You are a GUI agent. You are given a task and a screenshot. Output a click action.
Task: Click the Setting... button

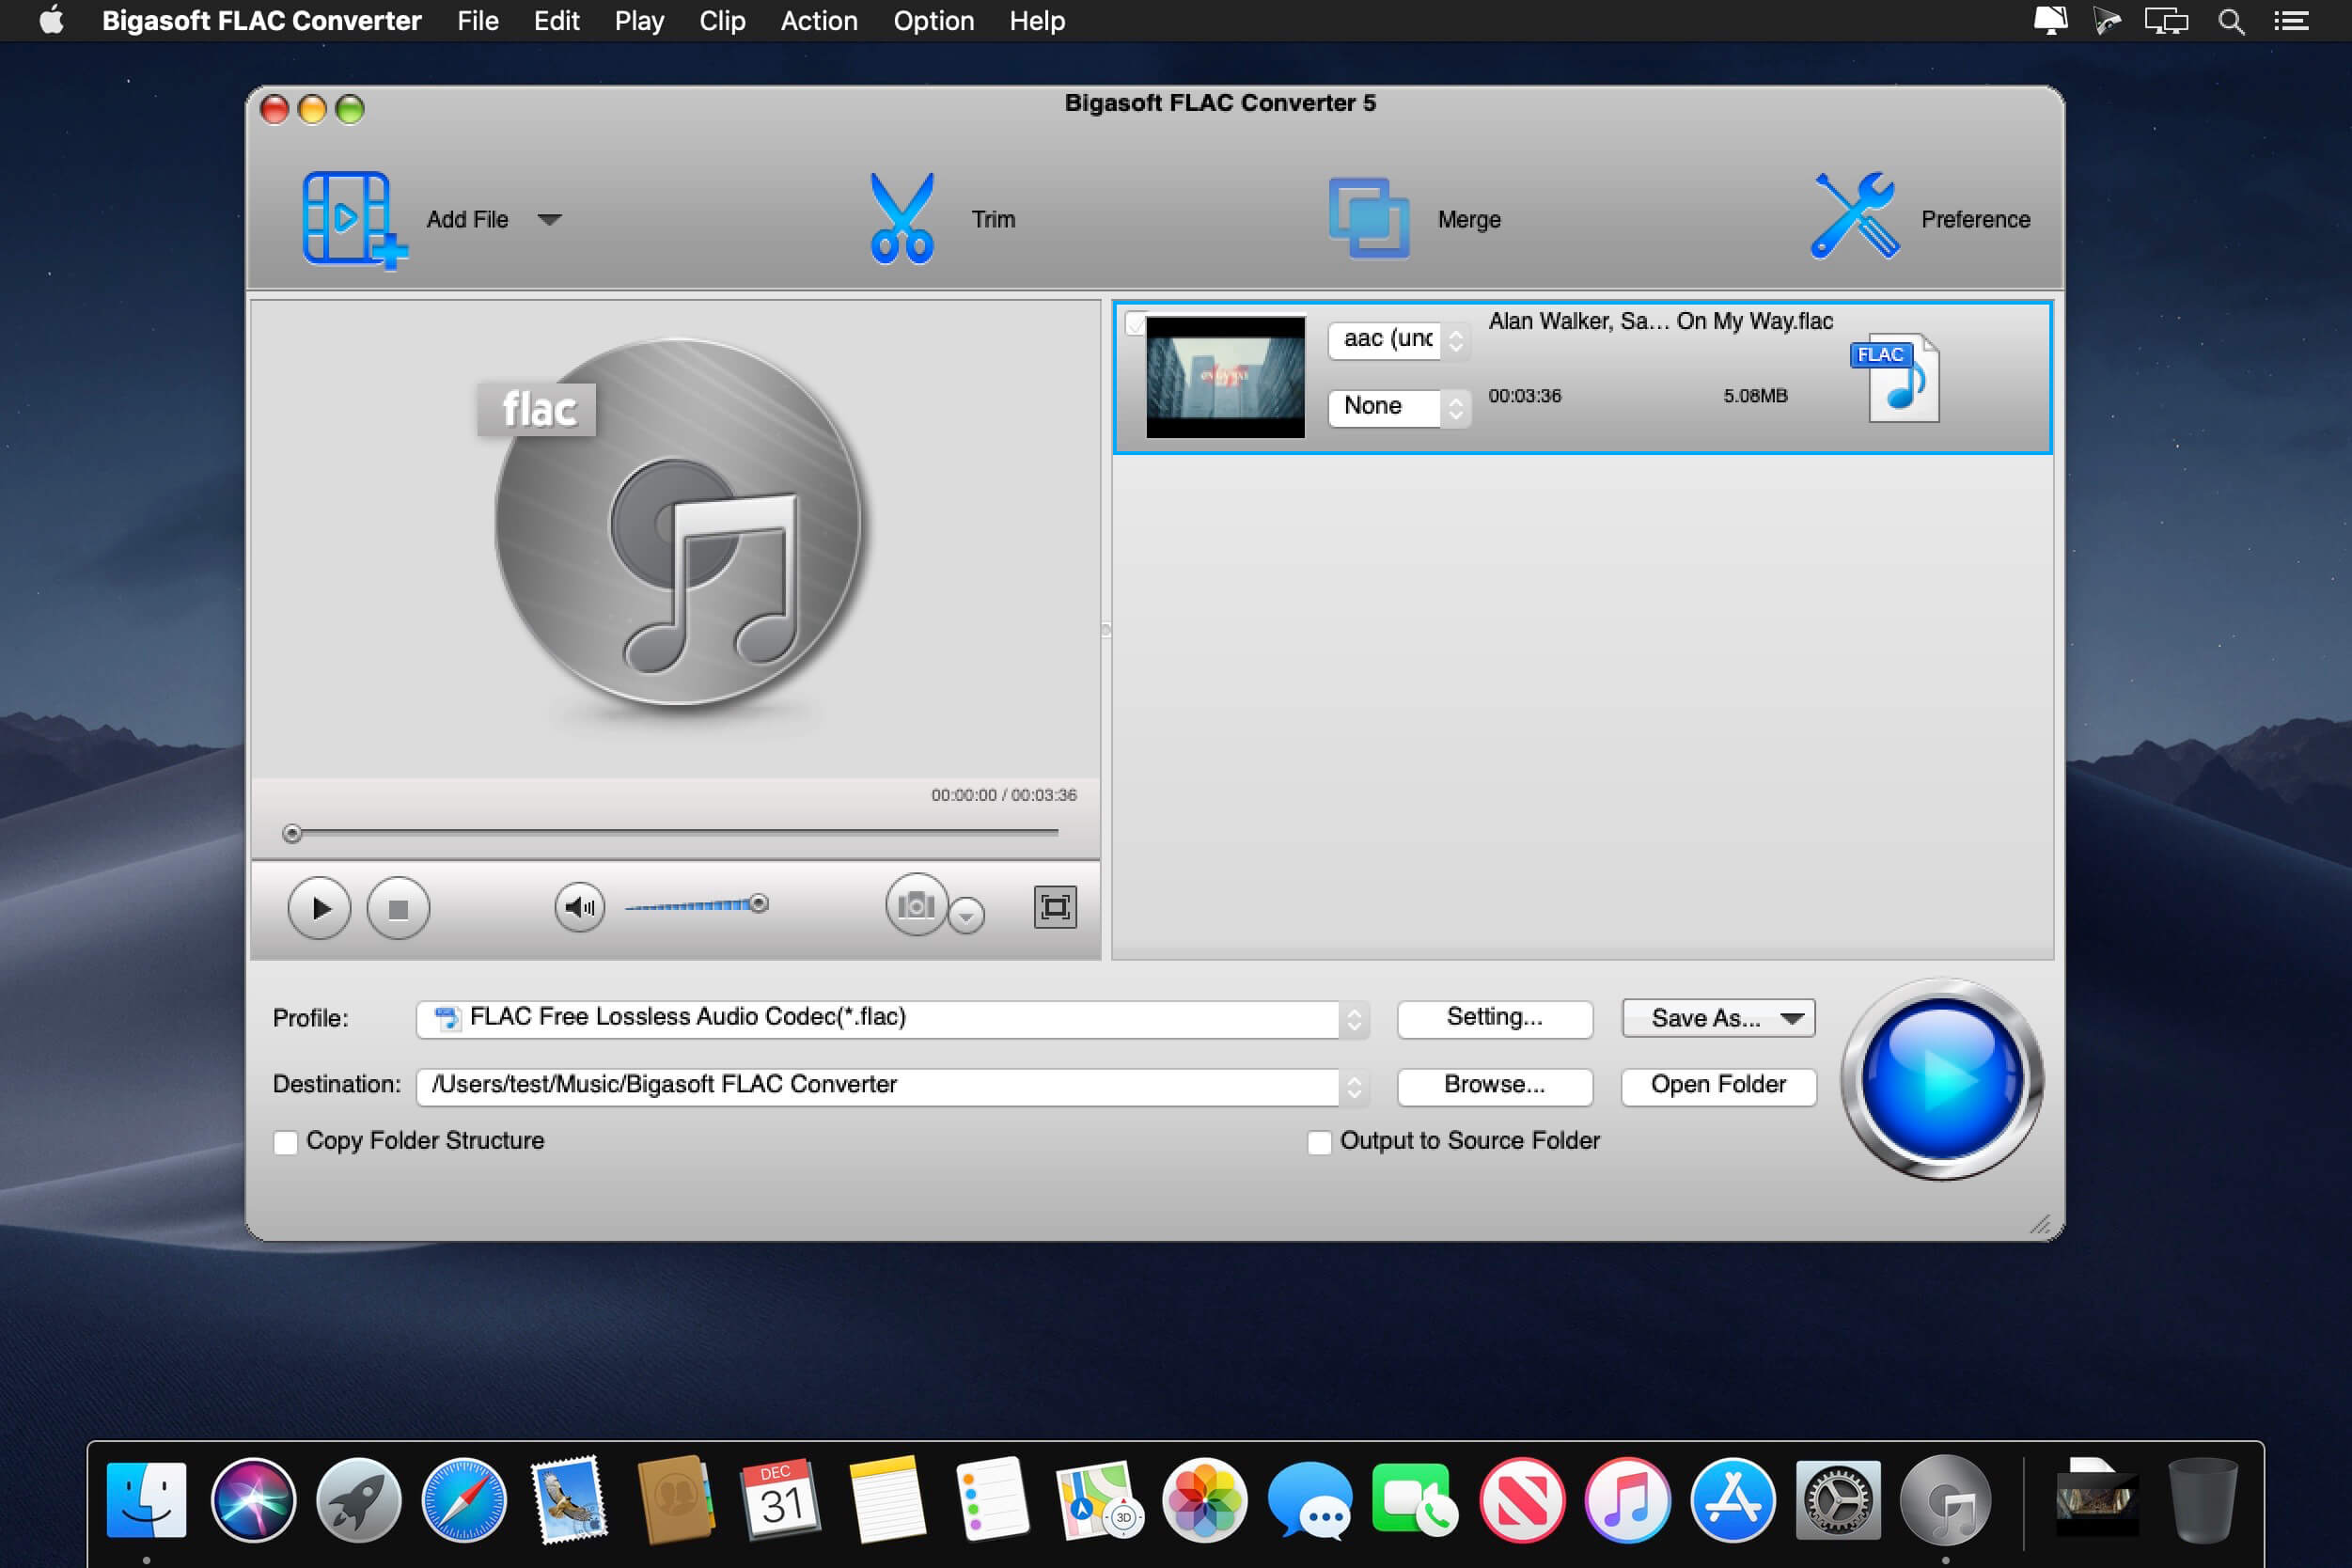pyautogui.click(x=1495, y=1018)
